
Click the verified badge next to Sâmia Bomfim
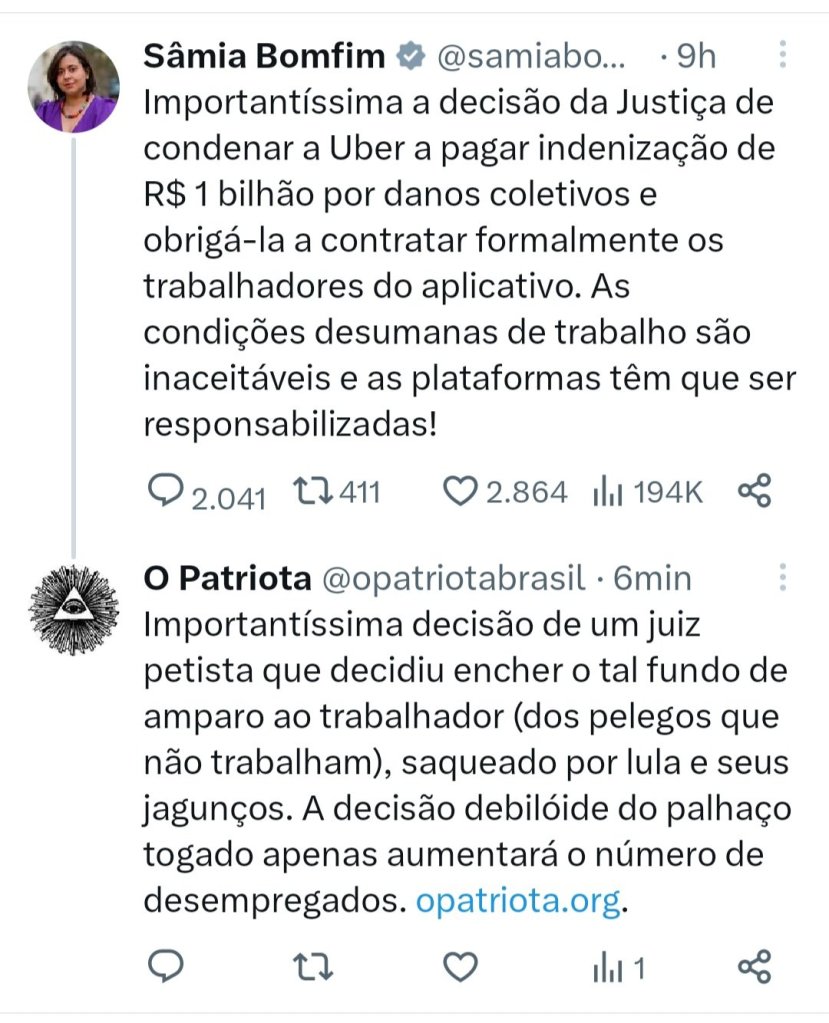pyautogui.click(x=410, y=57)
